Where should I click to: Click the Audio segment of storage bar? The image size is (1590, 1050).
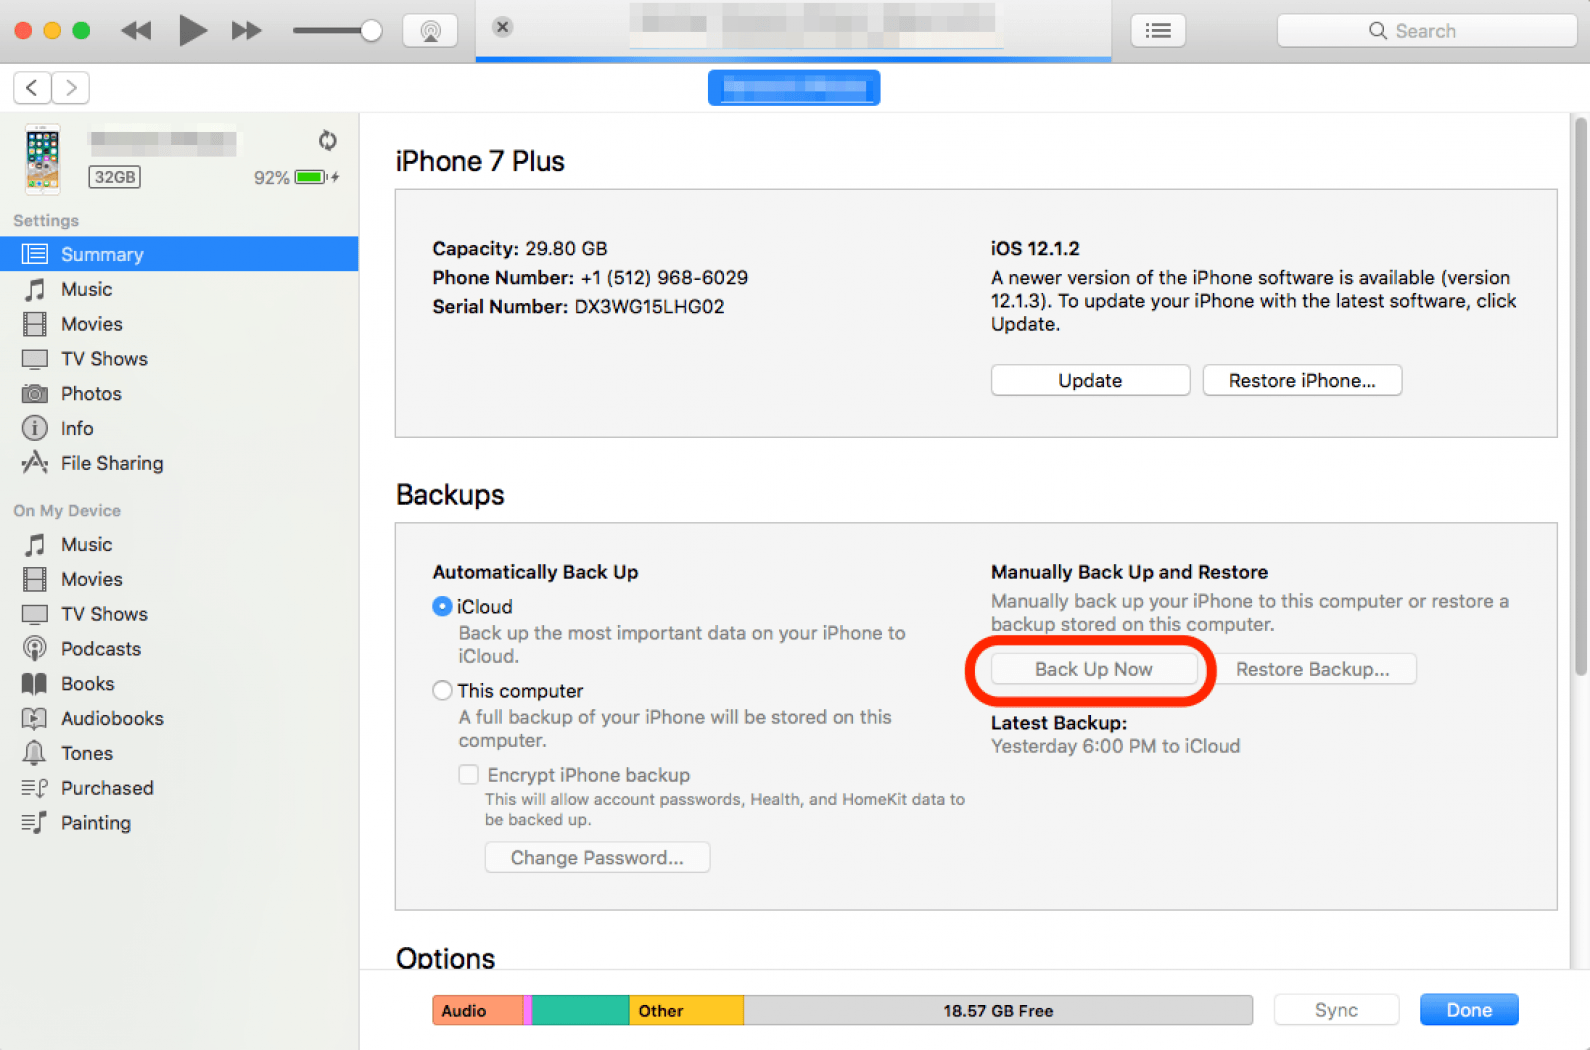point(478,1010)
